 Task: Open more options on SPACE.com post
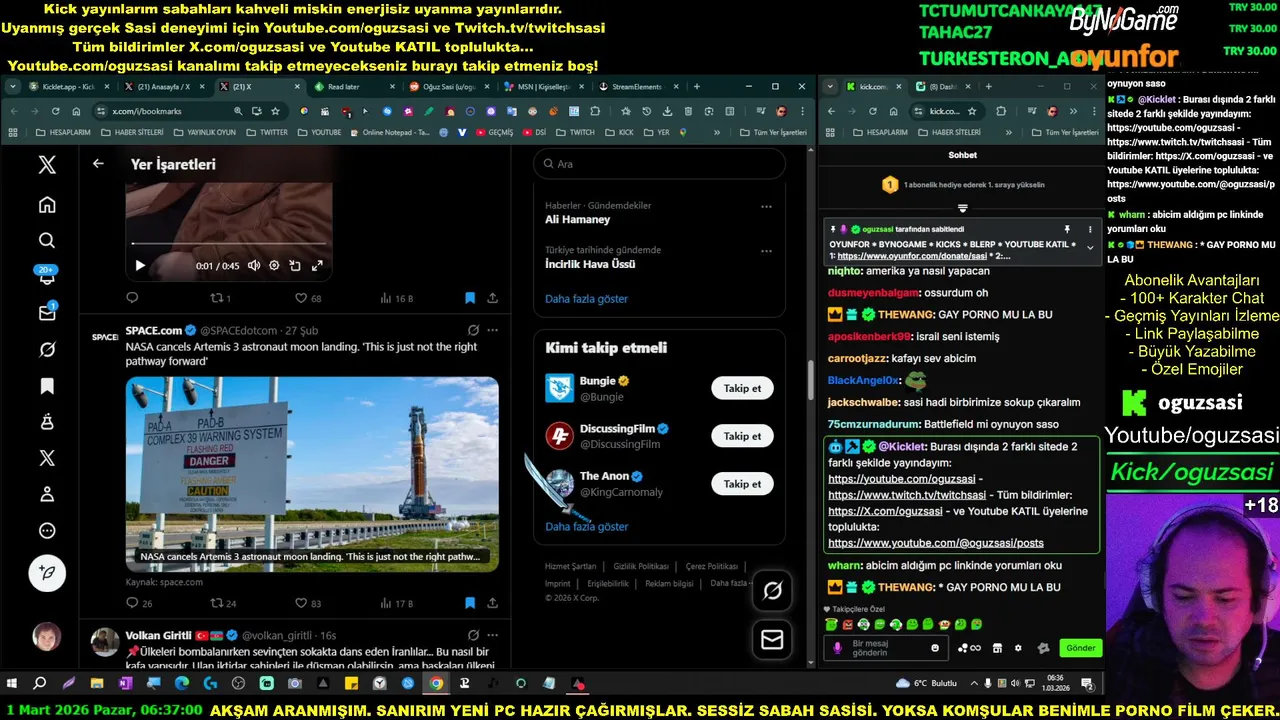[x=492, y=330]
